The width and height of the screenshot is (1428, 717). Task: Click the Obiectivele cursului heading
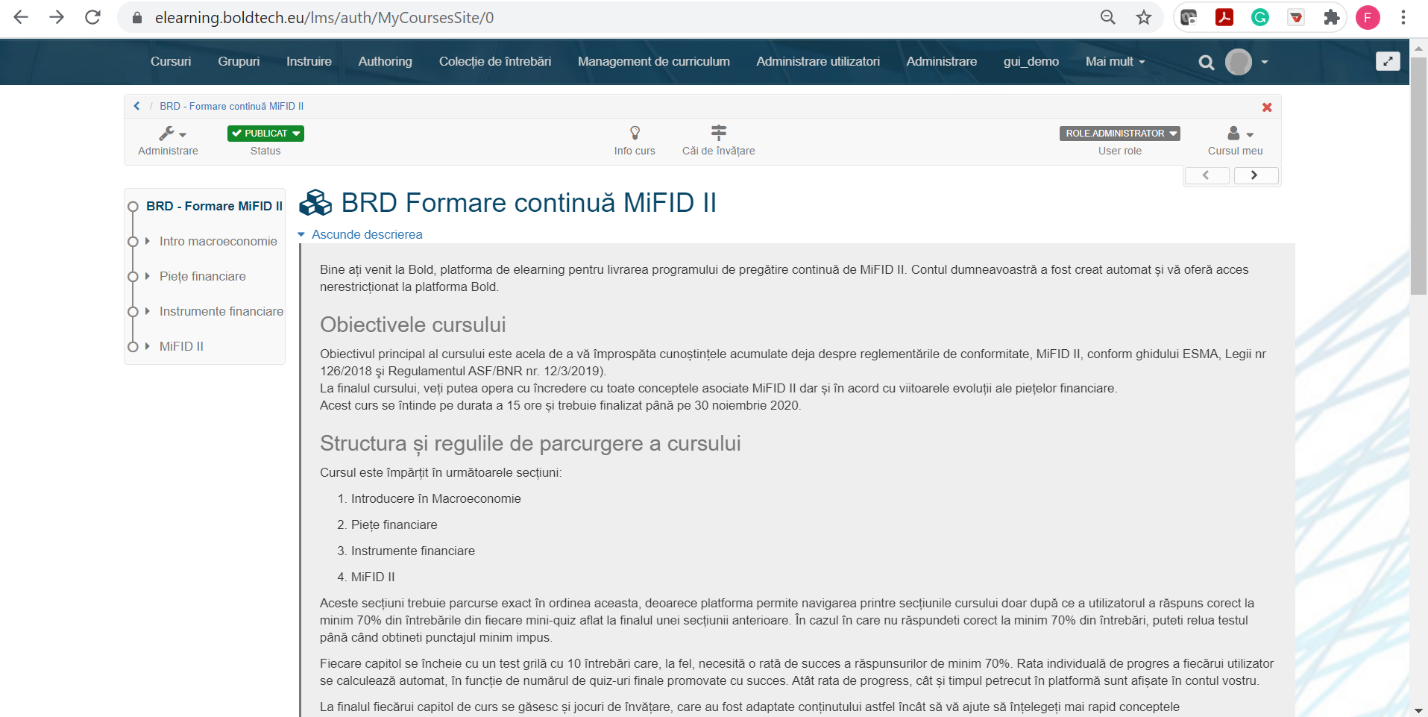(413, 325)
